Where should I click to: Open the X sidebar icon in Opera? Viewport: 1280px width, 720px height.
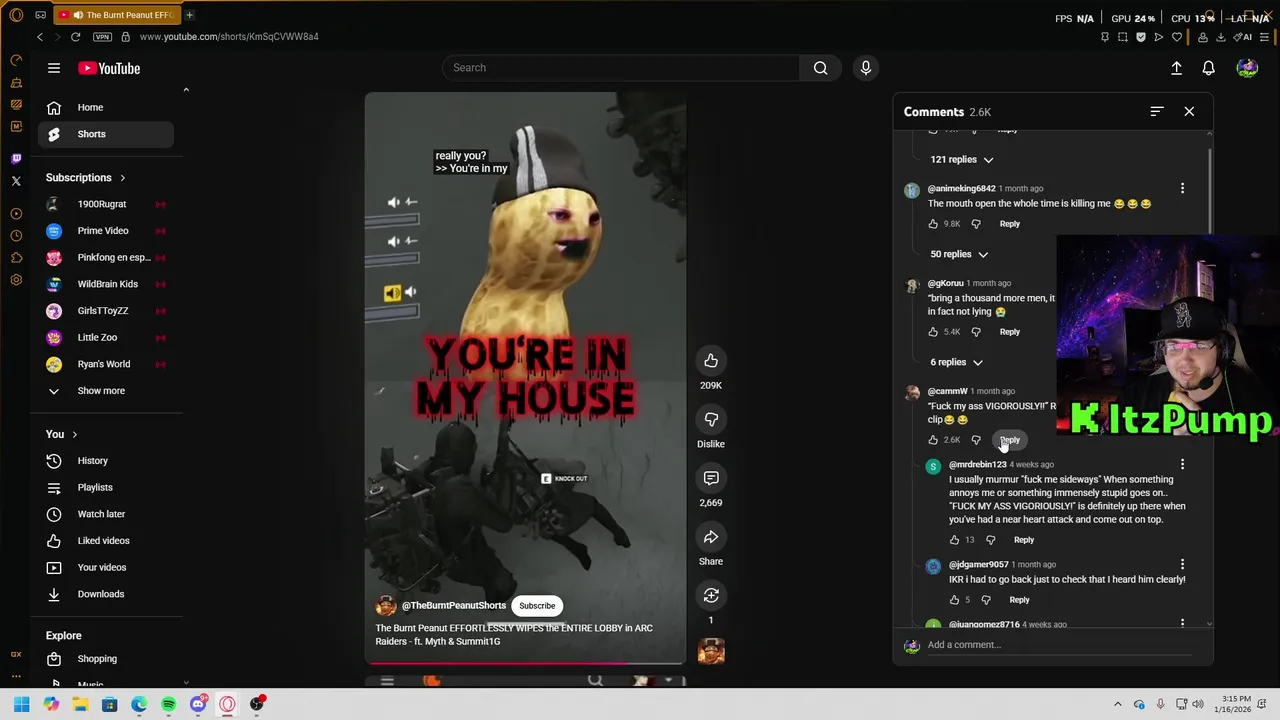pyautogui.click(x=16, y=181)
